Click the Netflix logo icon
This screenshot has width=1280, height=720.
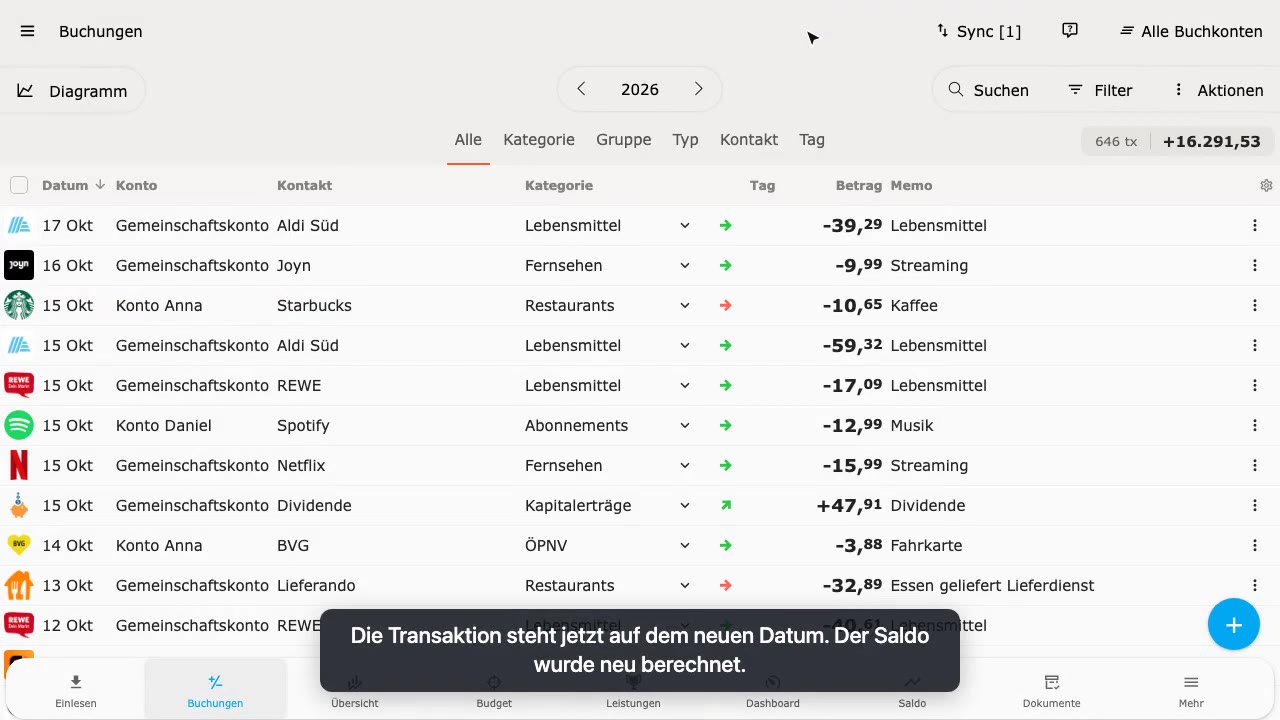[19, 465]
